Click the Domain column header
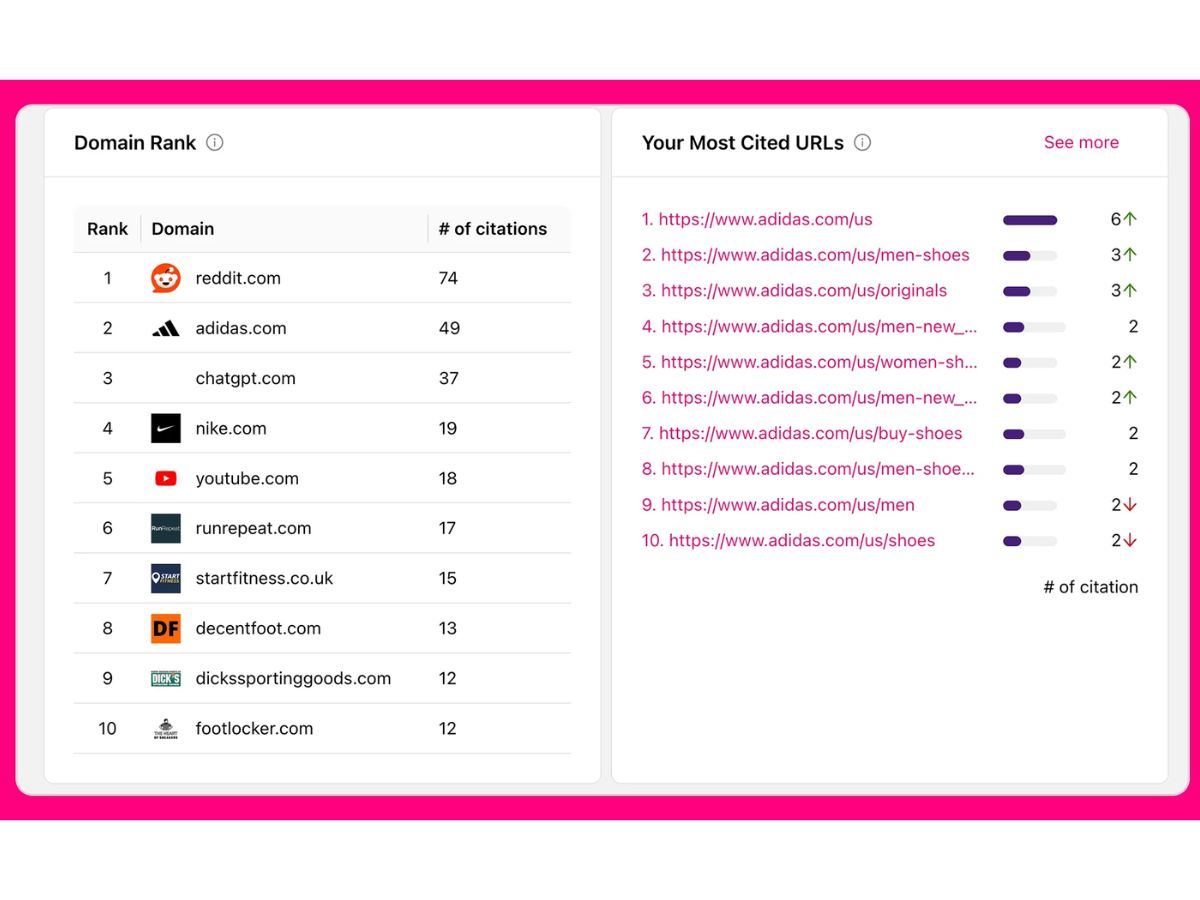This screenshot has width=1200, height=900. [x=183, y=229]
